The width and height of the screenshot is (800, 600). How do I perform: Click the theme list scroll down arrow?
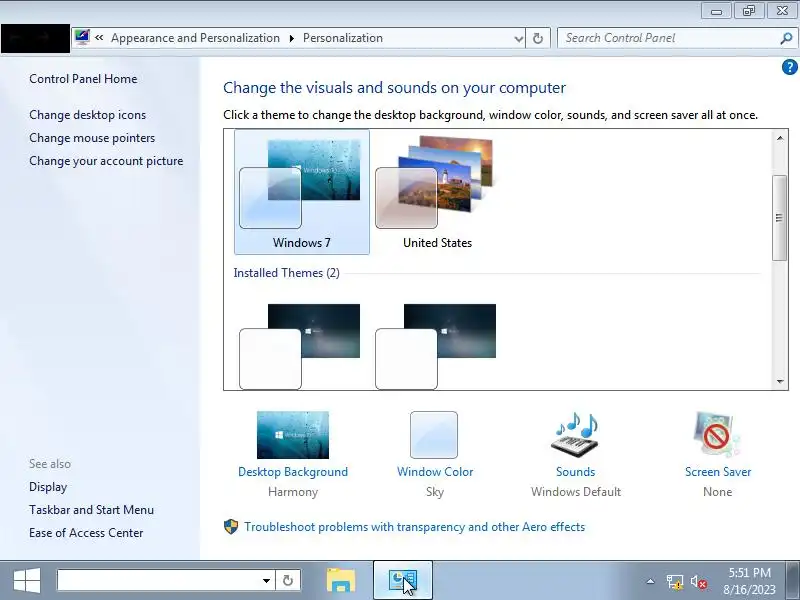click(780, 381)
